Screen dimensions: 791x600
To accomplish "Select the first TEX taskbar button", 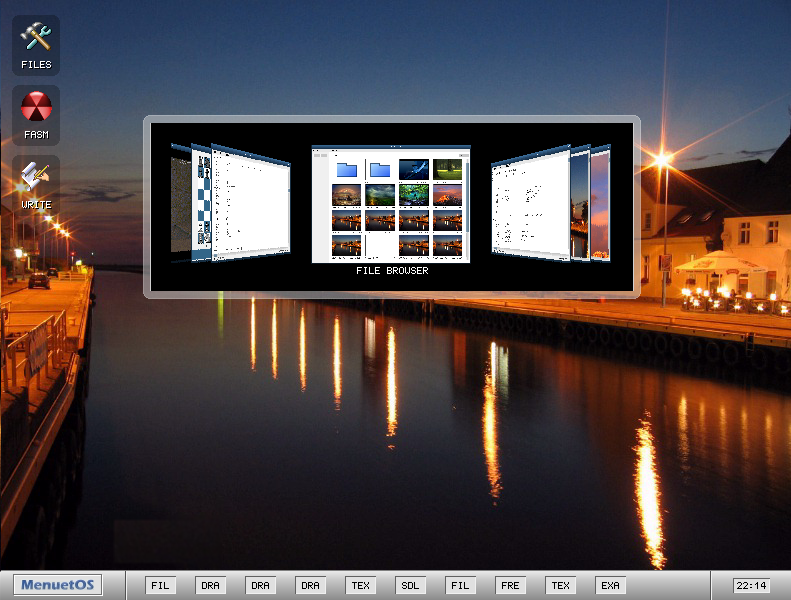I will pyautogui.click(x=361, y=586).
